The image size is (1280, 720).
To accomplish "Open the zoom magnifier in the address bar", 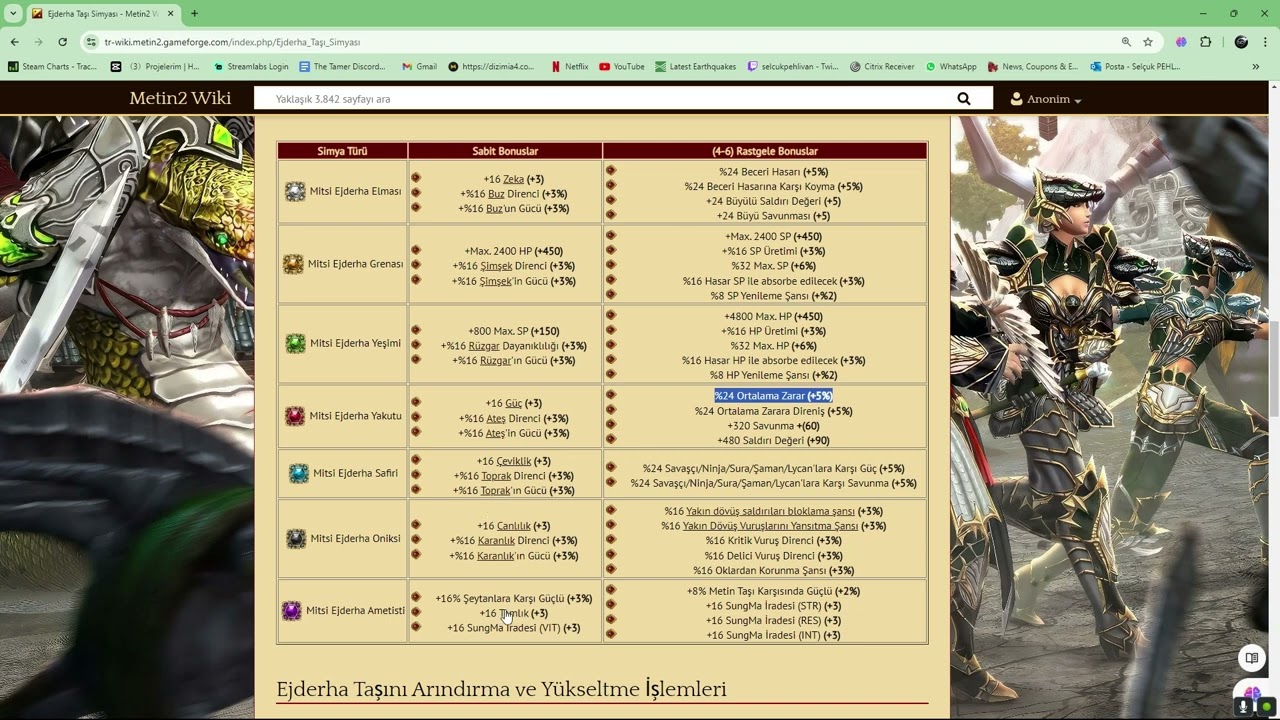I will (1126, 42).
